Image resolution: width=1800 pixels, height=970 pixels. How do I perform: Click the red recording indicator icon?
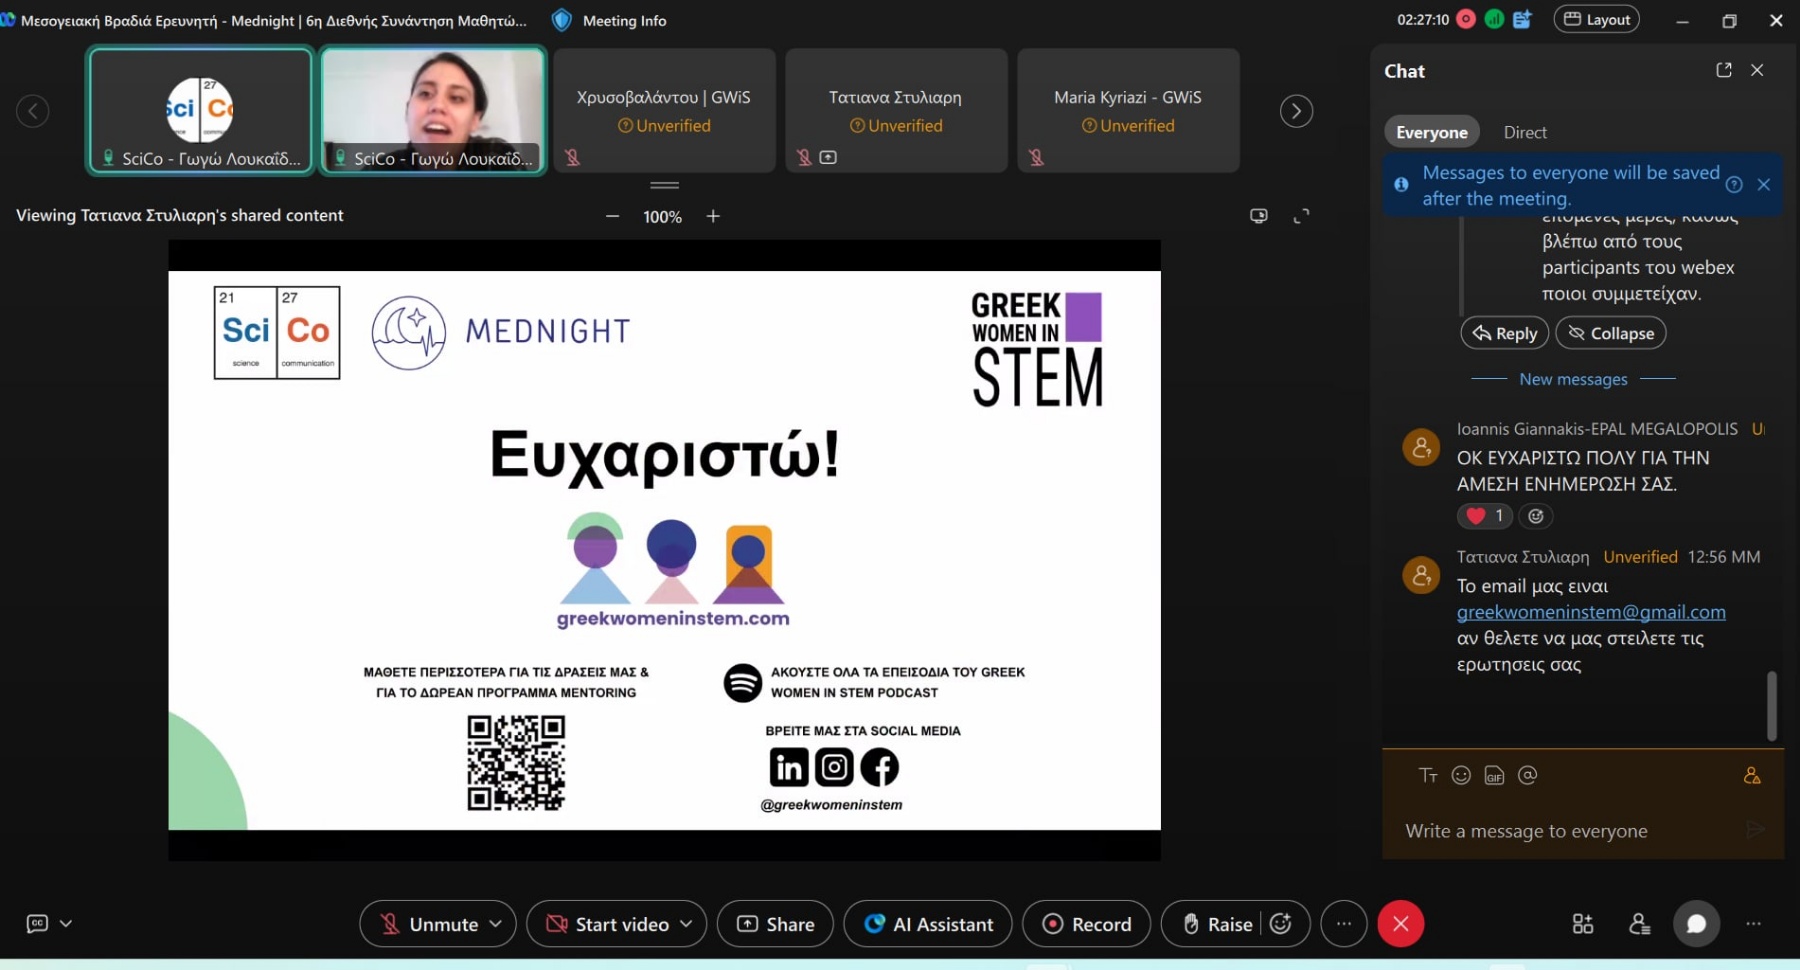1466,19
